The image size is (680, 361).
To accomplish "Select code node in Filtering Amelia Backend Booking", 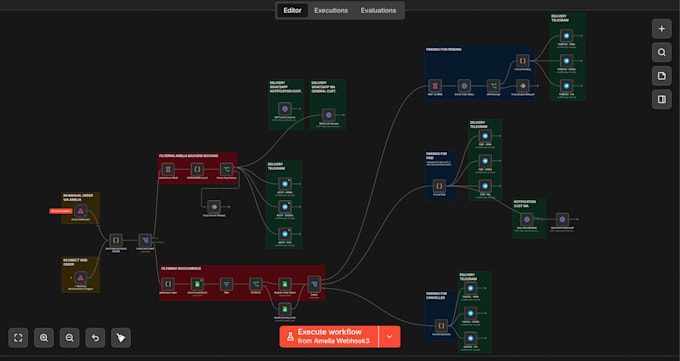I will (197, 169).
